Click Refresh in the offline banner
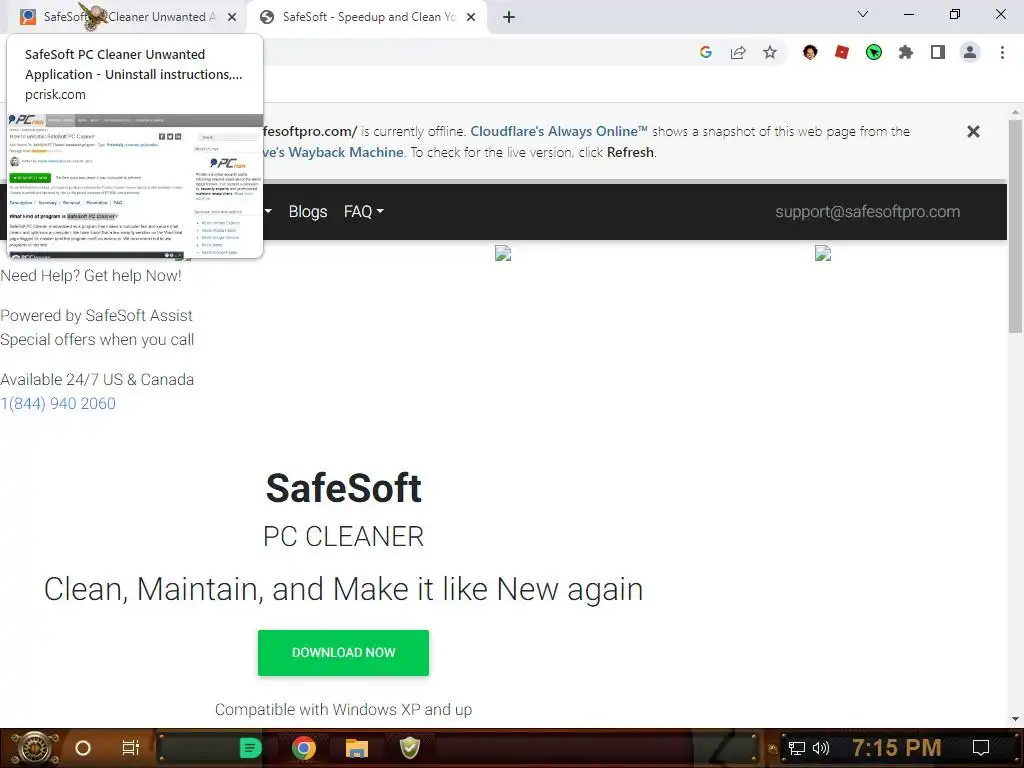This screenshot has width=1024, height=768. click(630, 152)
